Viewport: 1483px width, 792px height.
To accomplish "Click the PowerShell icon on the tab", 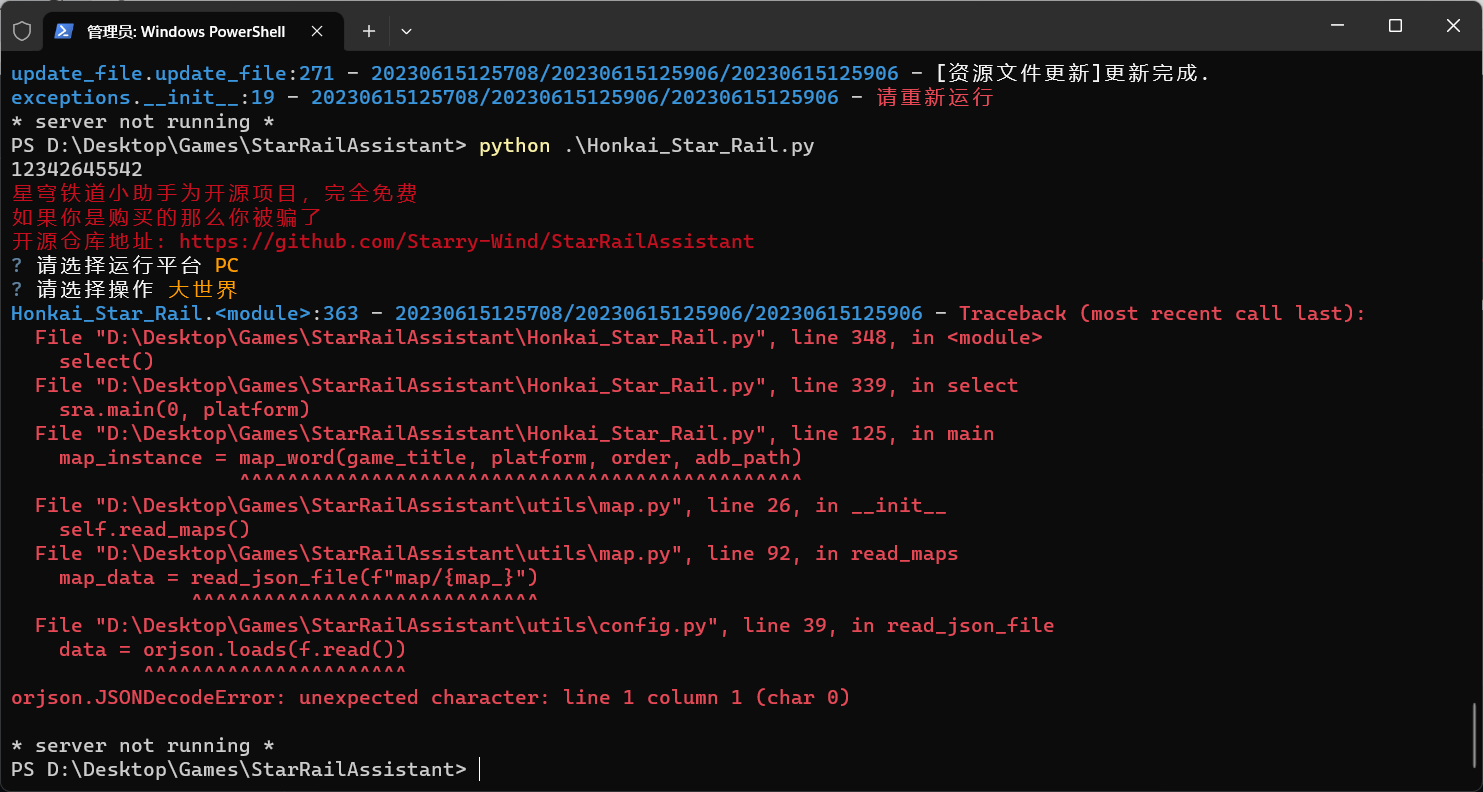I will 63,31.
